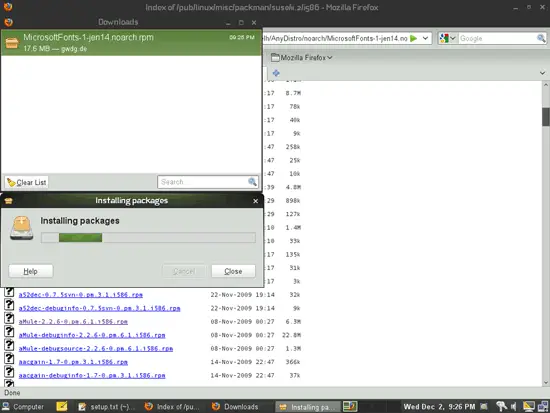Click the scrollbar up arrow
Viewport: 550px width, 413px height.
click(546, 85)
